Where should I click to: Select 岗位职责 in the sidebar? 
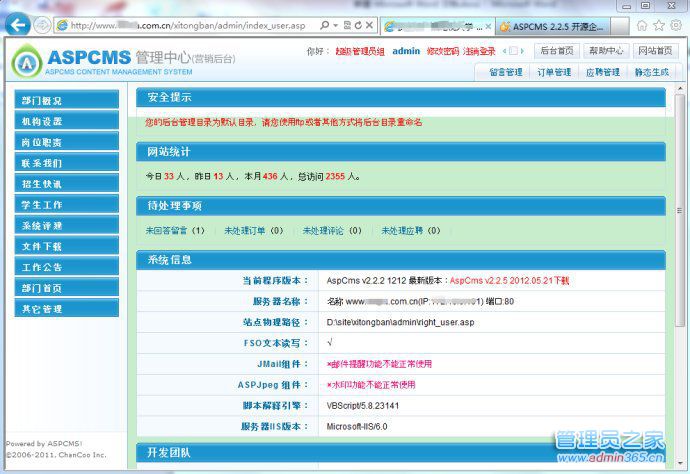pyautogui.click(x=66, y=142)
